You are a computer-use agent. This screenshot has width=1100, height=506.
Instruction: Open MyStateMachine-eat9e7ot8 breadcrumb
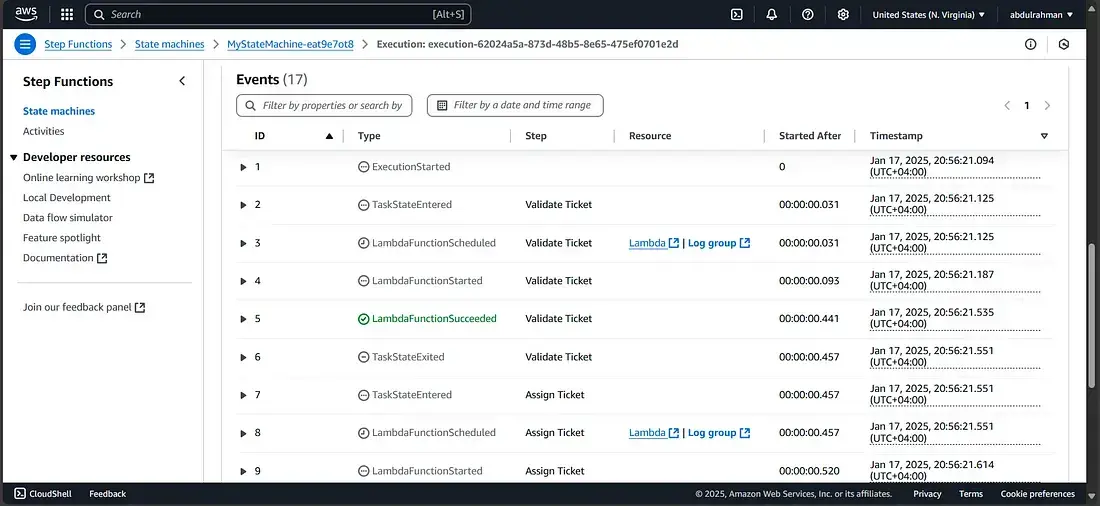290,44
